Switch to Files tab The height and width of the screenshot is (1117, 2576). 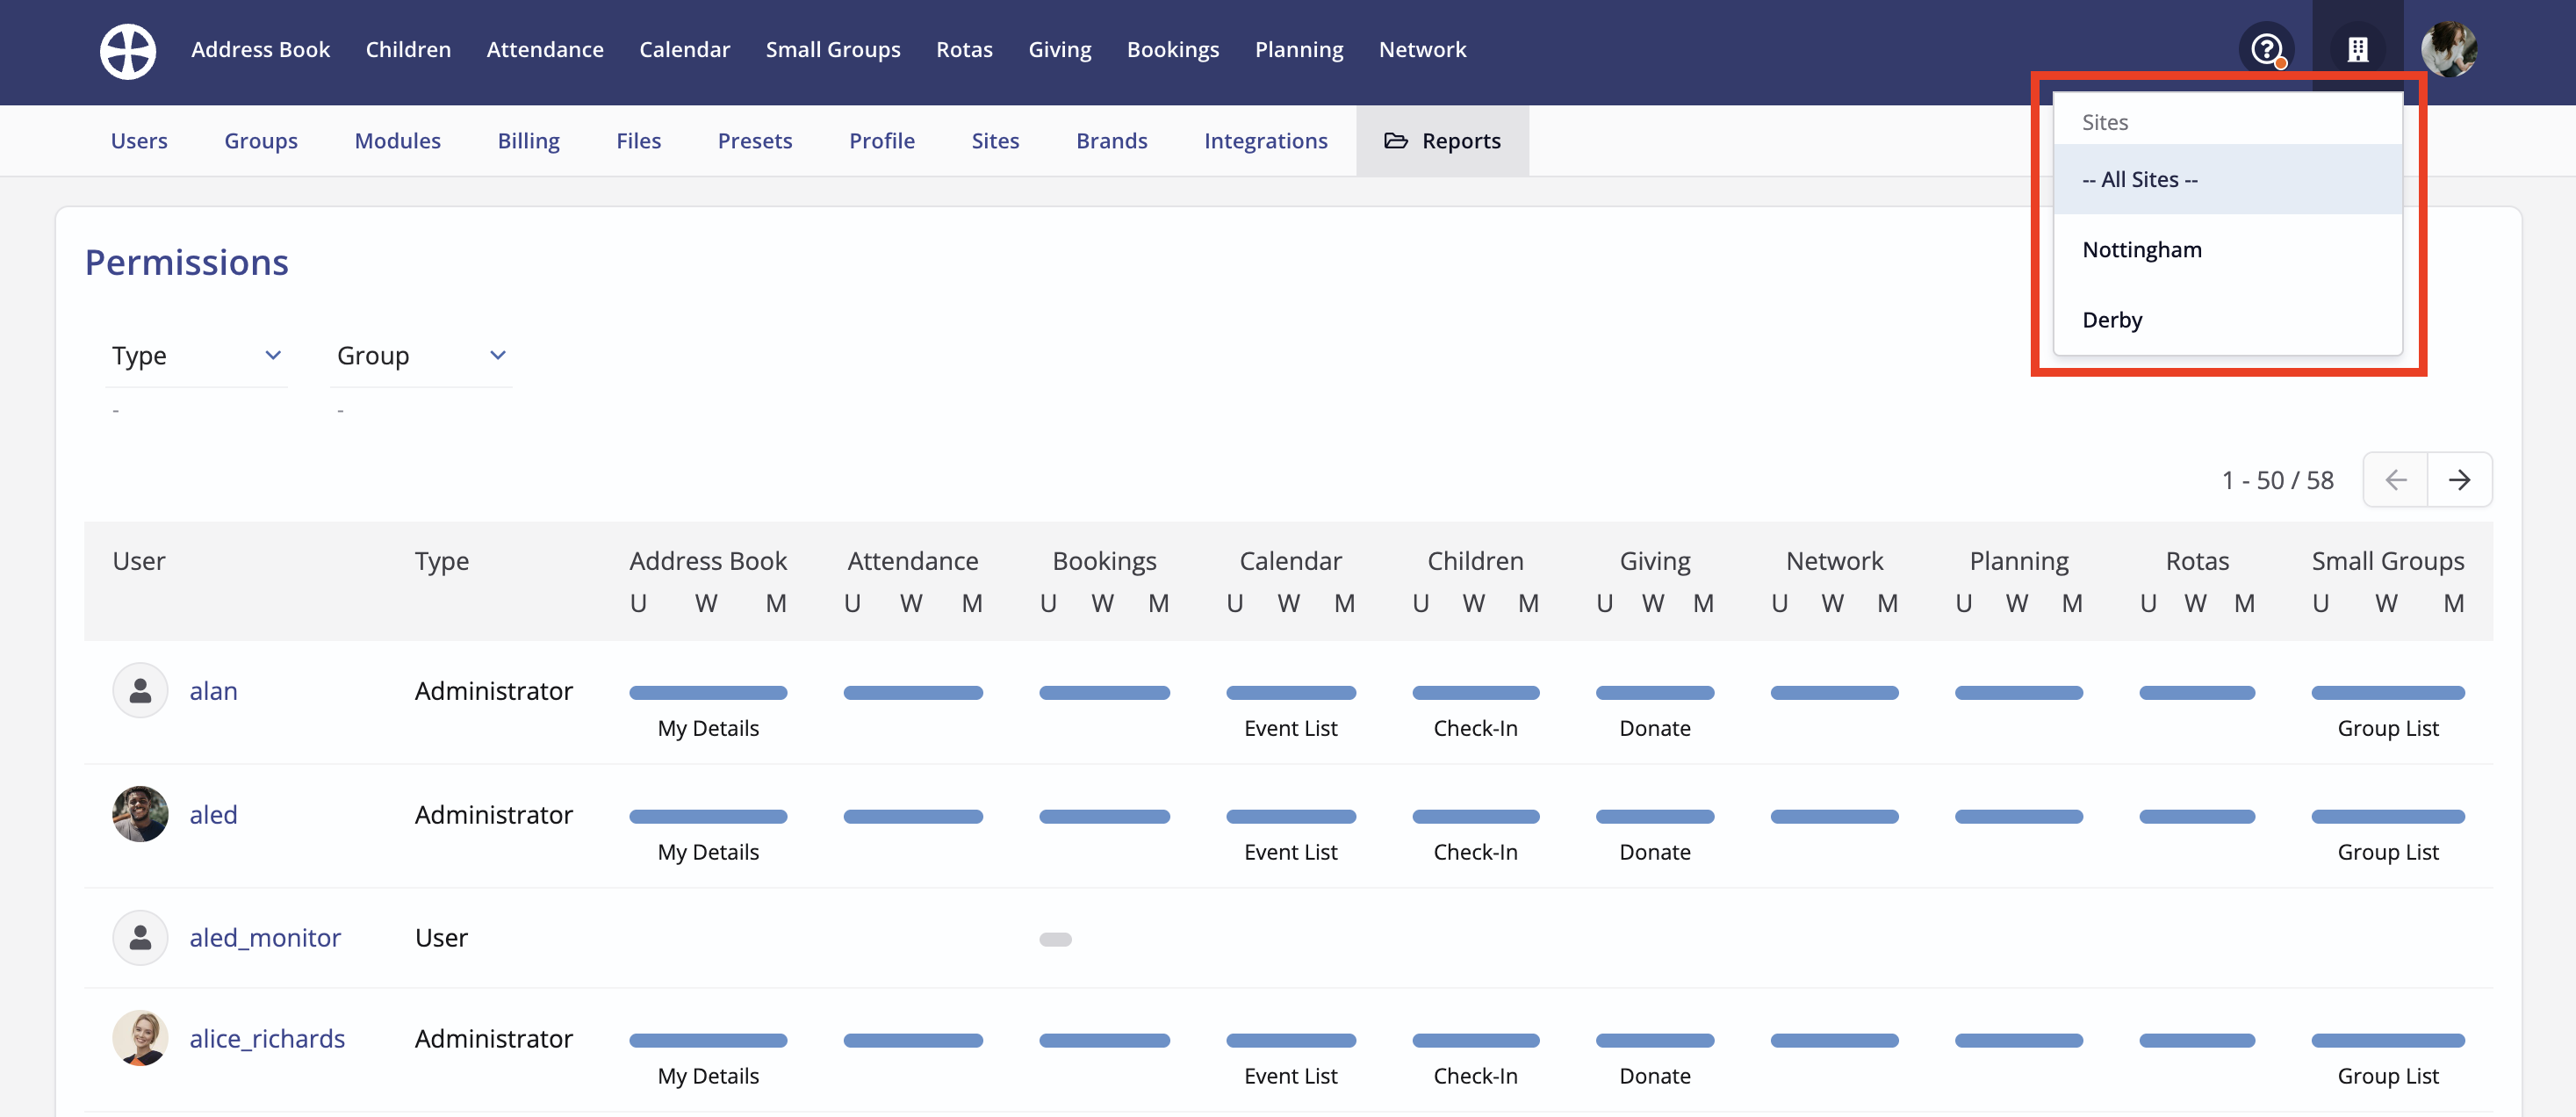pos(639,141)
